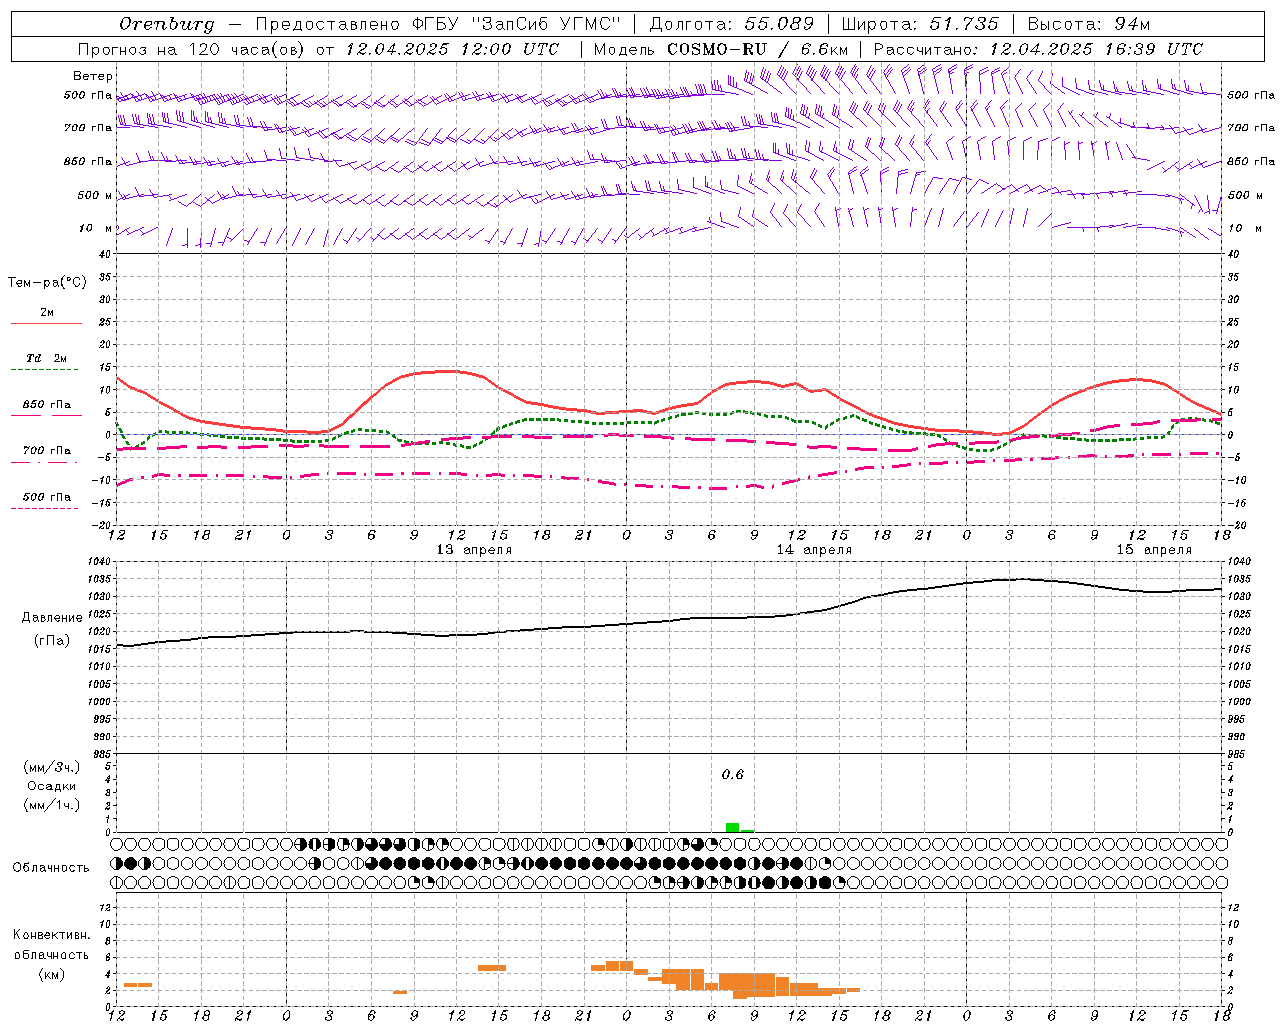Select the text "Предоставлено ФГБУ ЗапСиб УГМС"
1280x1024 pixels.
point(438,24)
